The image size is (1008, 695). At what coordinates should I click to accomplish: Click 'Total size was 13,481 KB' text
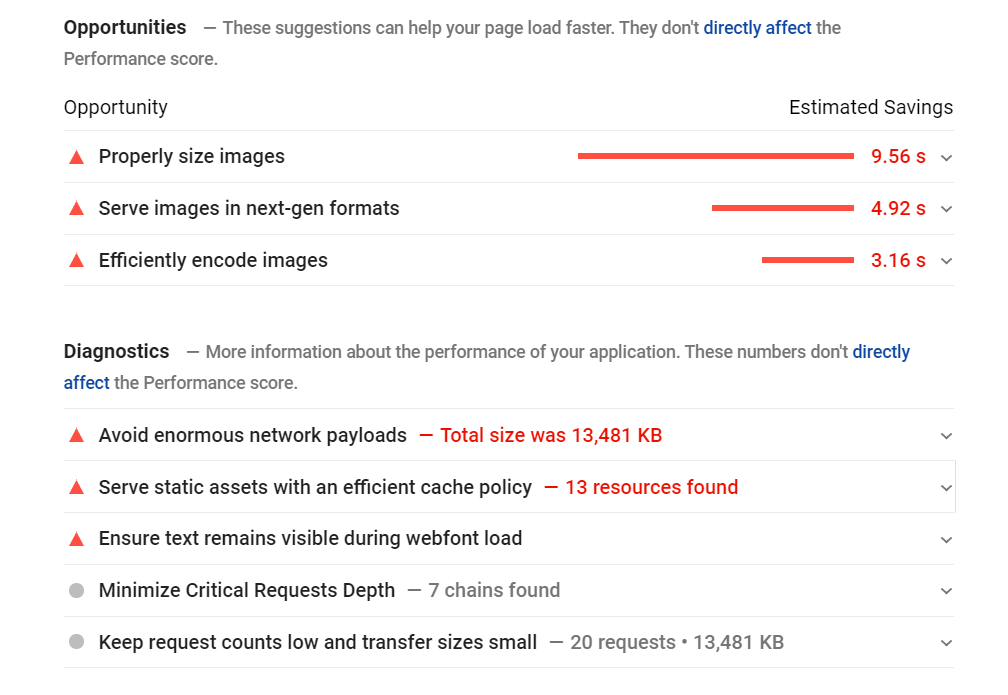coord(550,436)
